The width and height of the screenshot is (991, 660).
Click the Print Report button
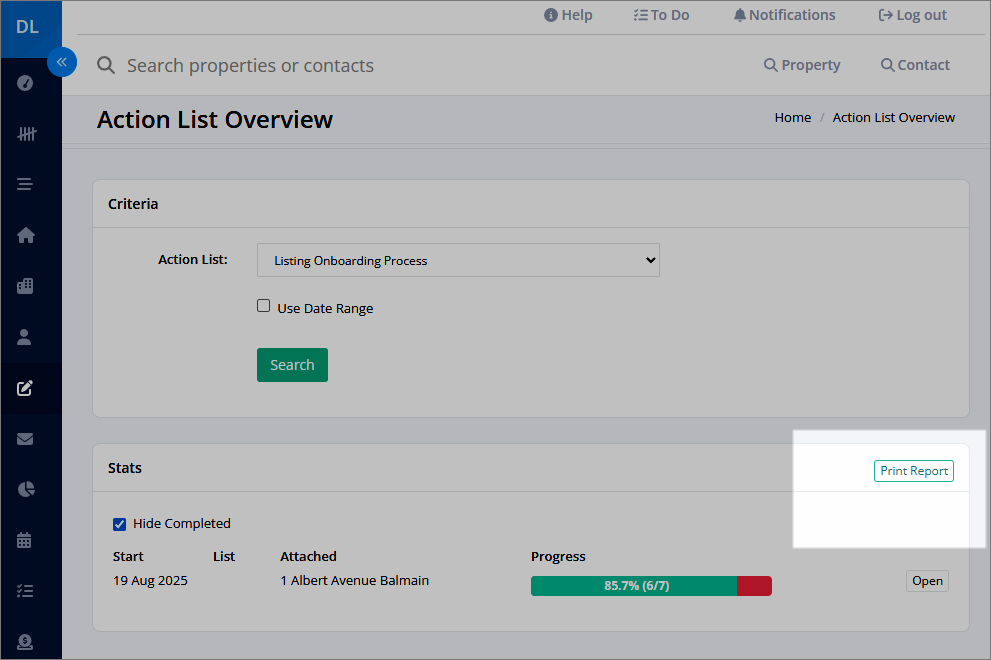coord(914,471)
